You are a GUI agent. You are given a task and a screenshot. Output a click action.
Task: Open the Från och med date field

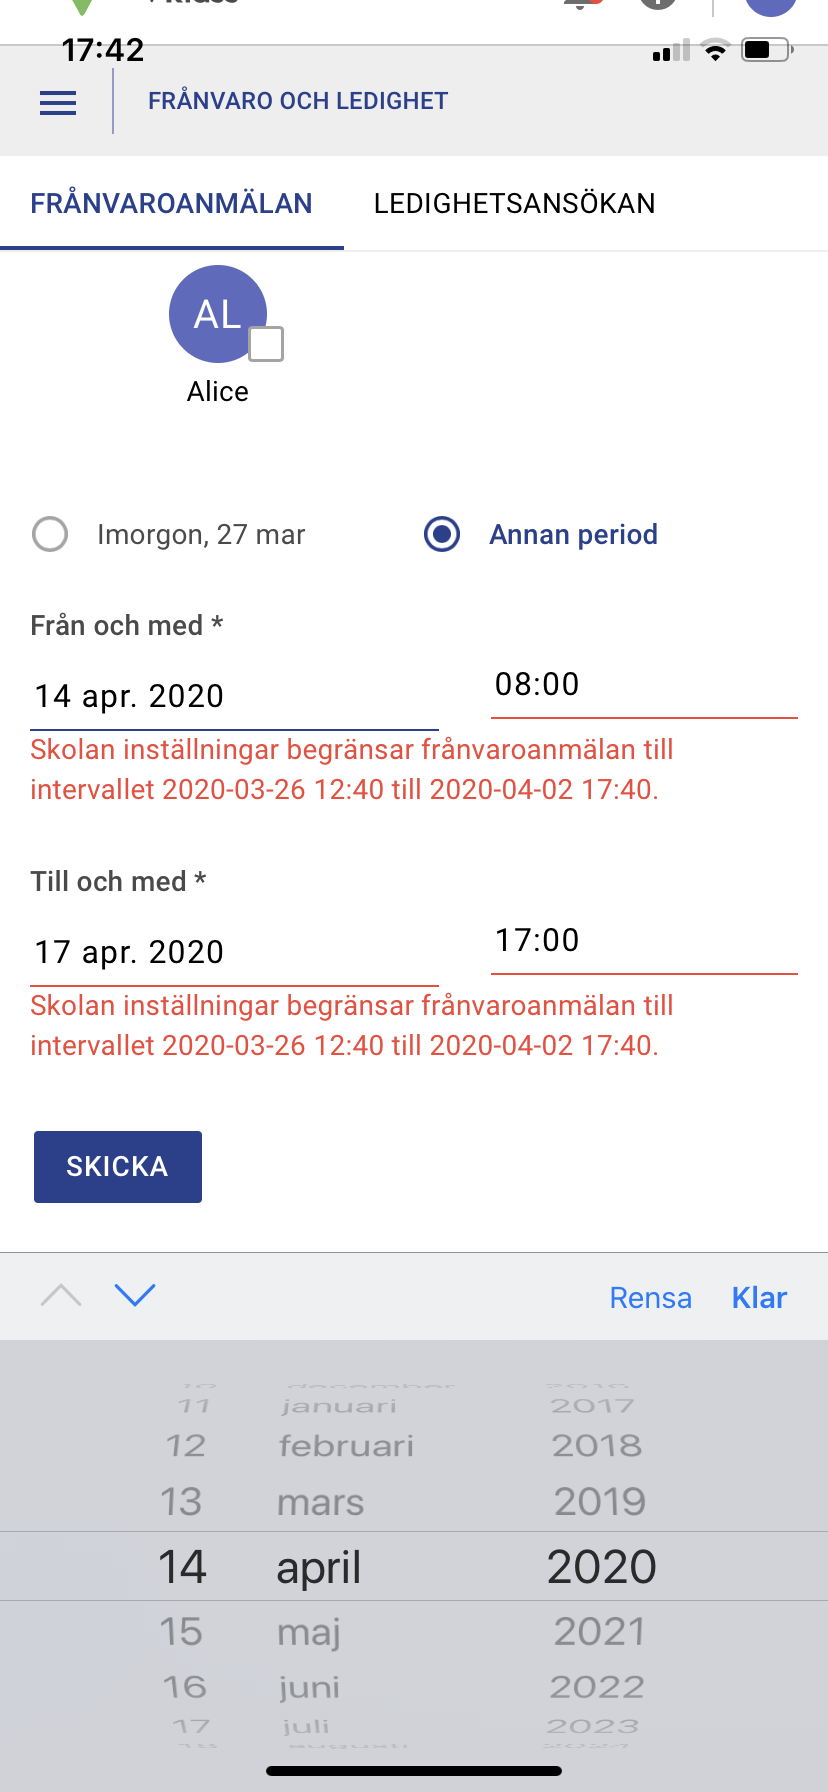click(234, 696)
